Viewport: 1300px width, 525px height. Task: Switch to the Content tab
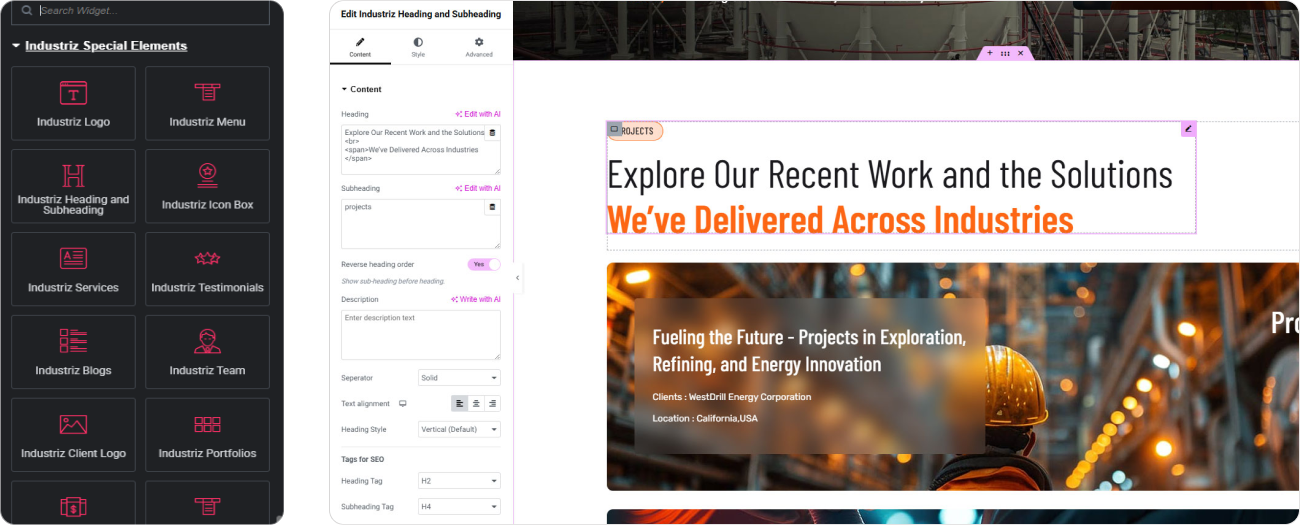tap(360, 47)
